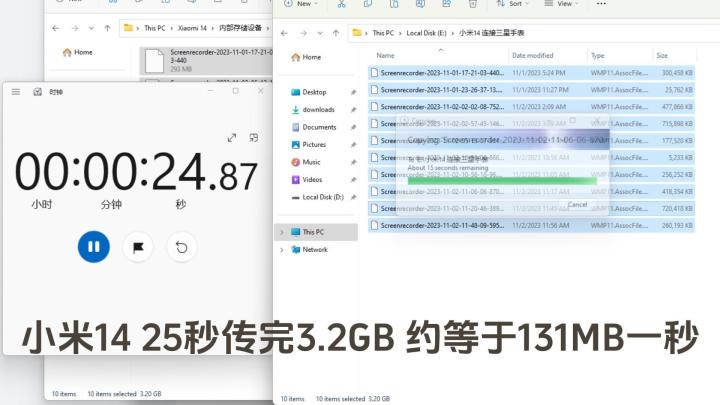
Task: Expand the This PC tree node
Action: pyautogui.click(x=281, y=232)
